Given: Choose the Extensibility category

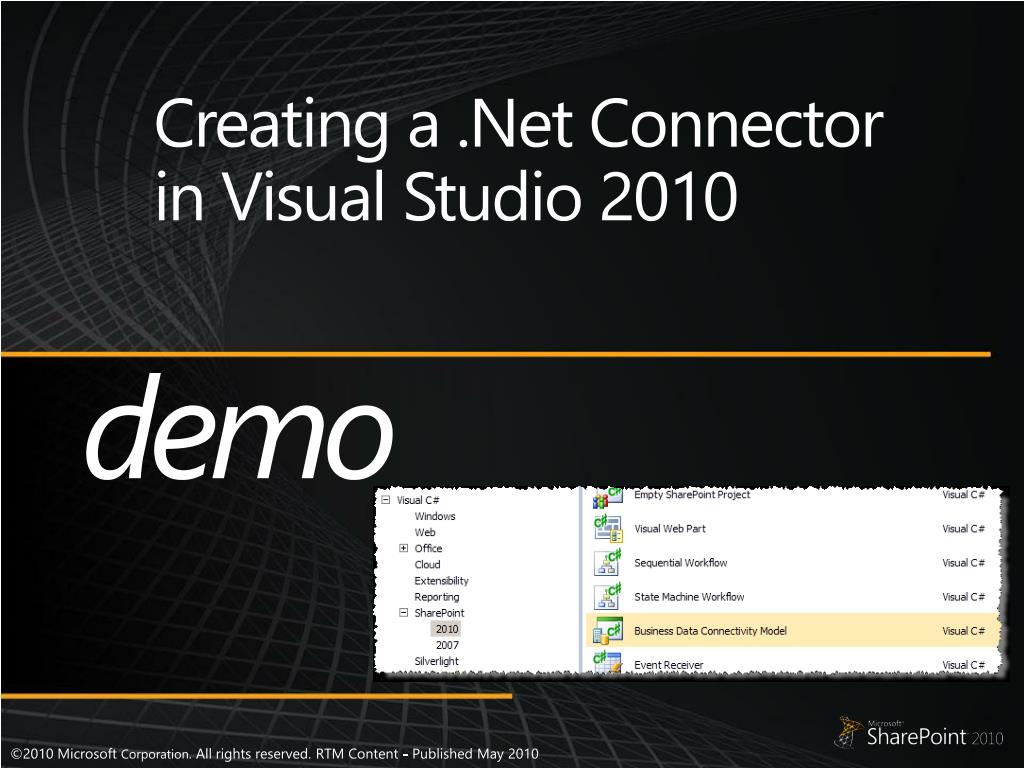Looking at the screenshot, I should pos(441,581).
